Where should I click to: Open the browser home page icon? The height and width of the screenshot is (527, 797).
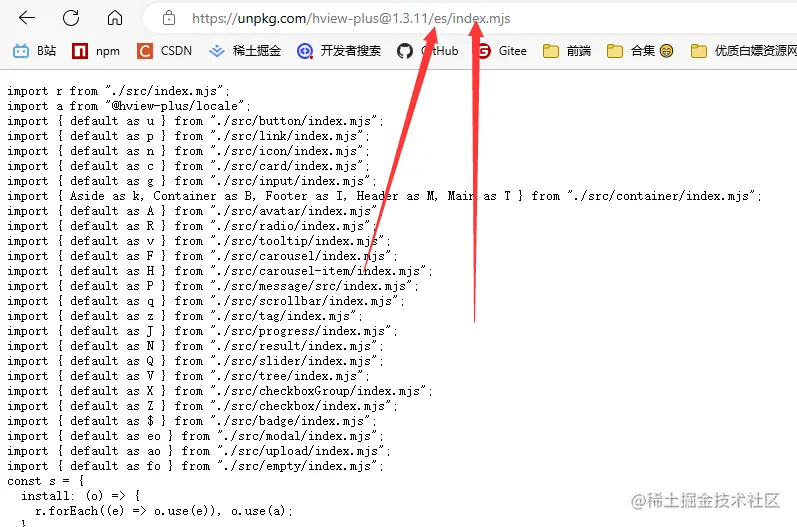pos(115,18)
